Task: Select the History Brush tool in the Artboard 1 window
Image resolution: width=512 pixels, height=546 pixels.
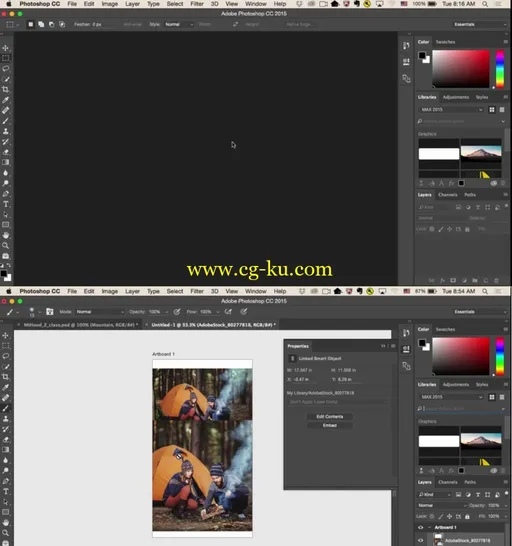Action: pyautogui.click(x=6, y=429)
